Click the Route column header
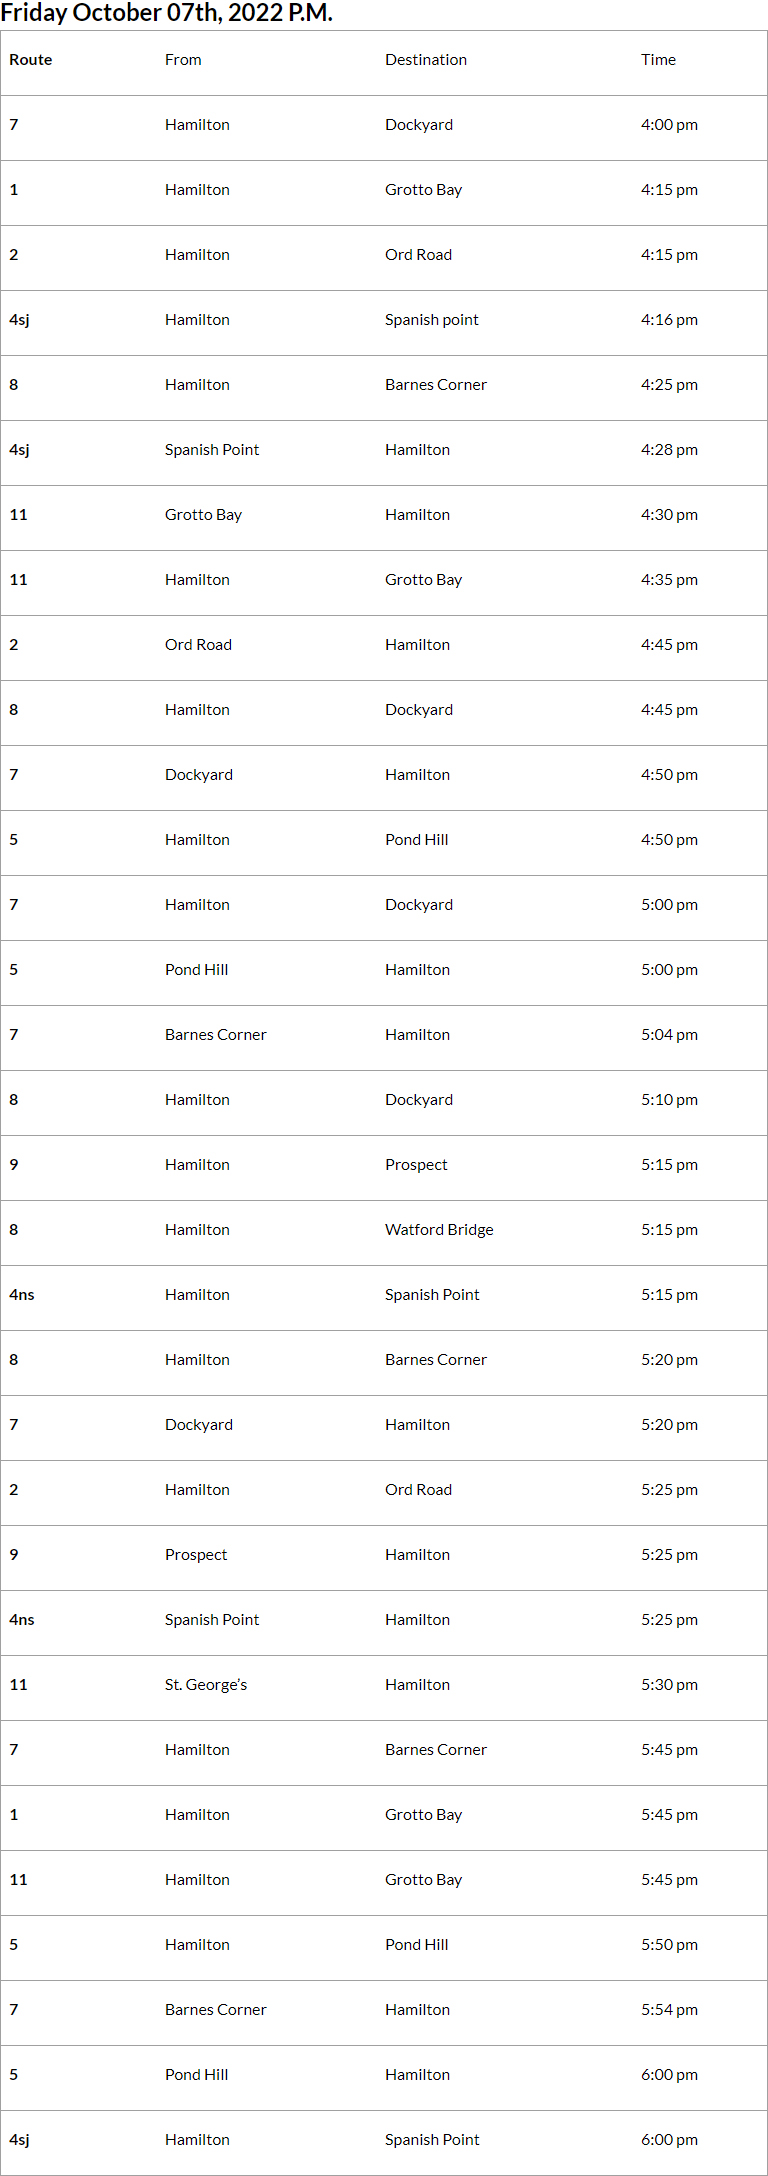768x2176 pixels. pyautogui.click(x=31, y=60)
